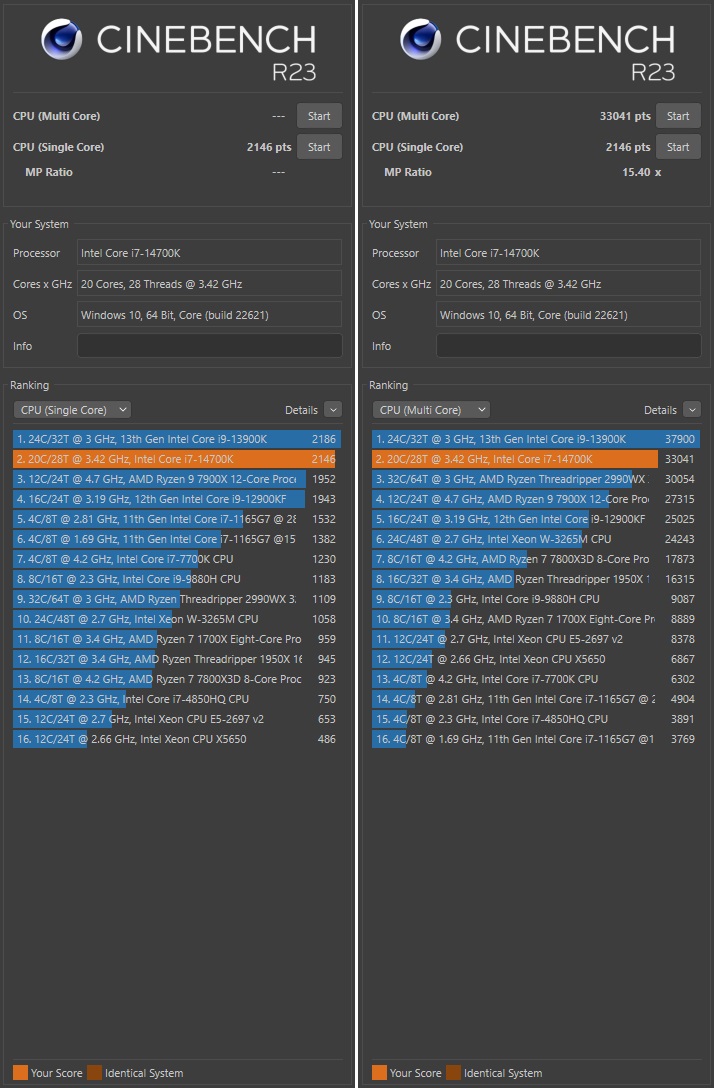Select i9-12900KF row scoring 25025
Image resolution: width=714 pixels, height=1088 pixels.
pyautogui.click(x=536, y=519)
